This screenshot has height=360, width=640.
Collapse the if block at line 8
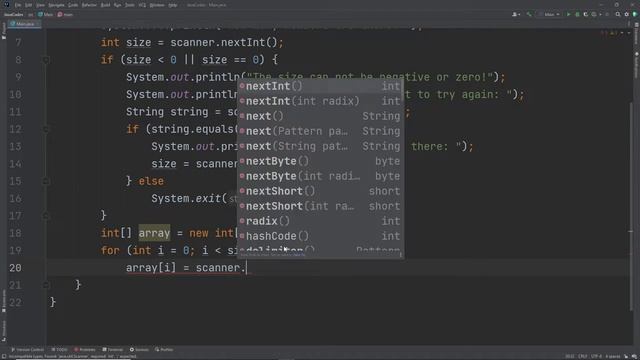[x=46, y=60]
